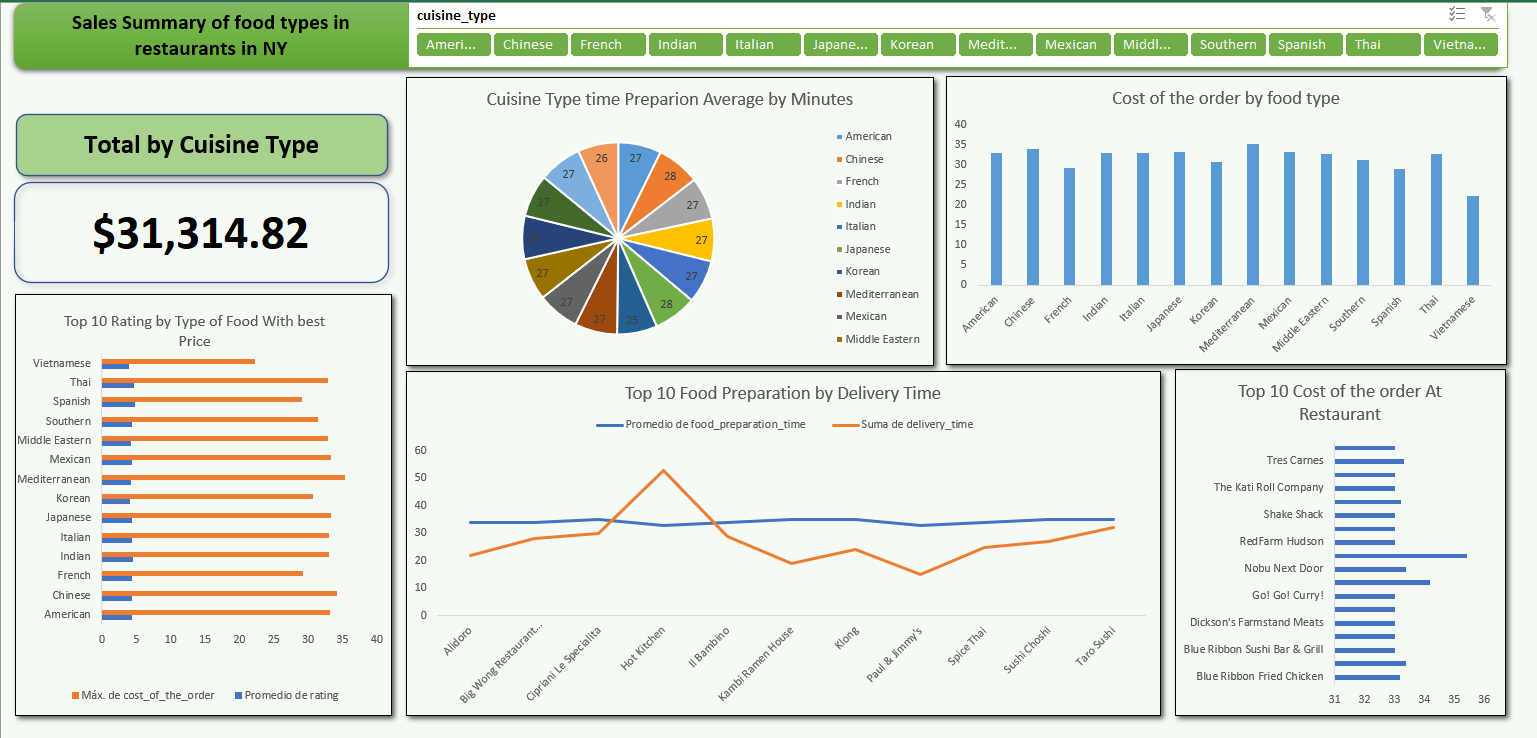Select the Korean slicer button

pyautogui.click(x=918, y=44)
